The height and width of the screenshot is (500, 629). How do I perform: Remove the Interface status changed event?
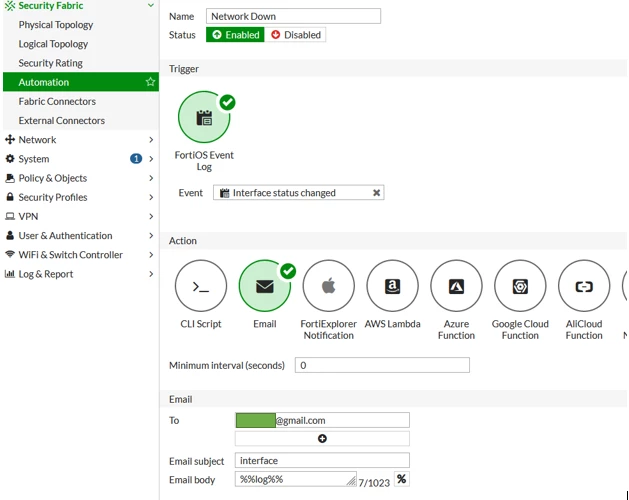(x=376, y=193)
